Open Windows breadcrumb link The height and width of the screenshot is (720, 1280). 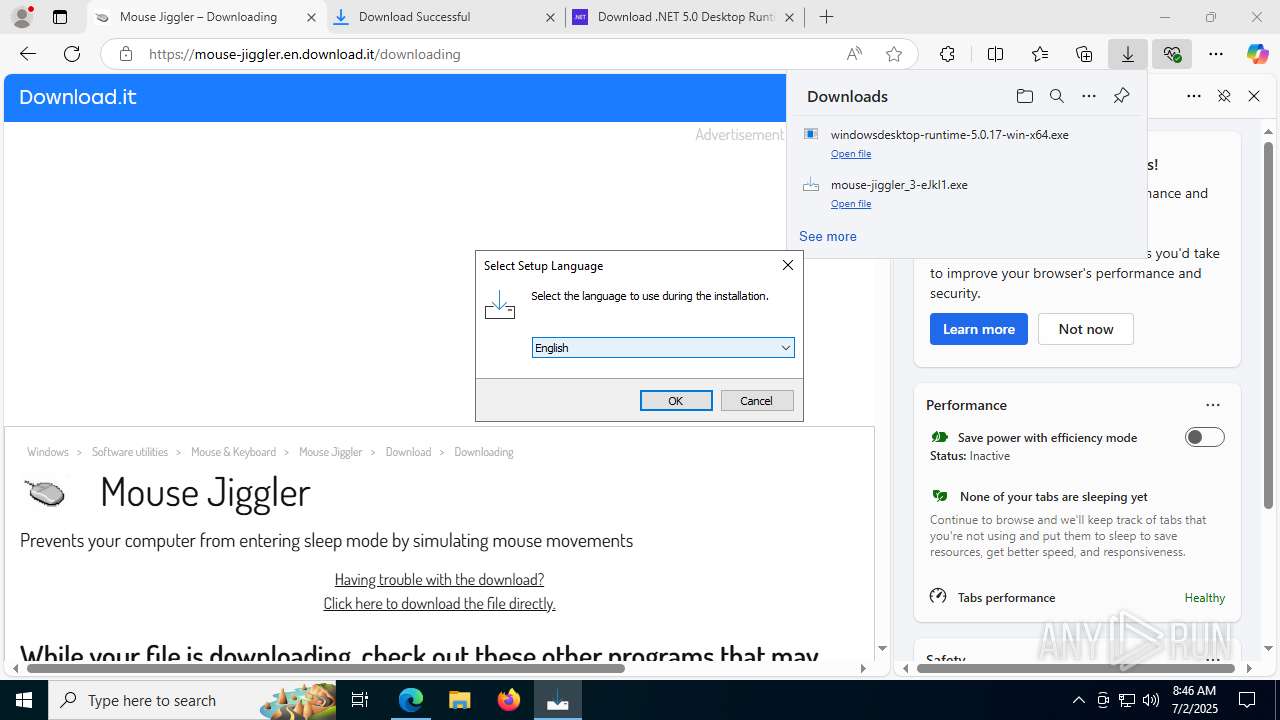tap(48, 452)
